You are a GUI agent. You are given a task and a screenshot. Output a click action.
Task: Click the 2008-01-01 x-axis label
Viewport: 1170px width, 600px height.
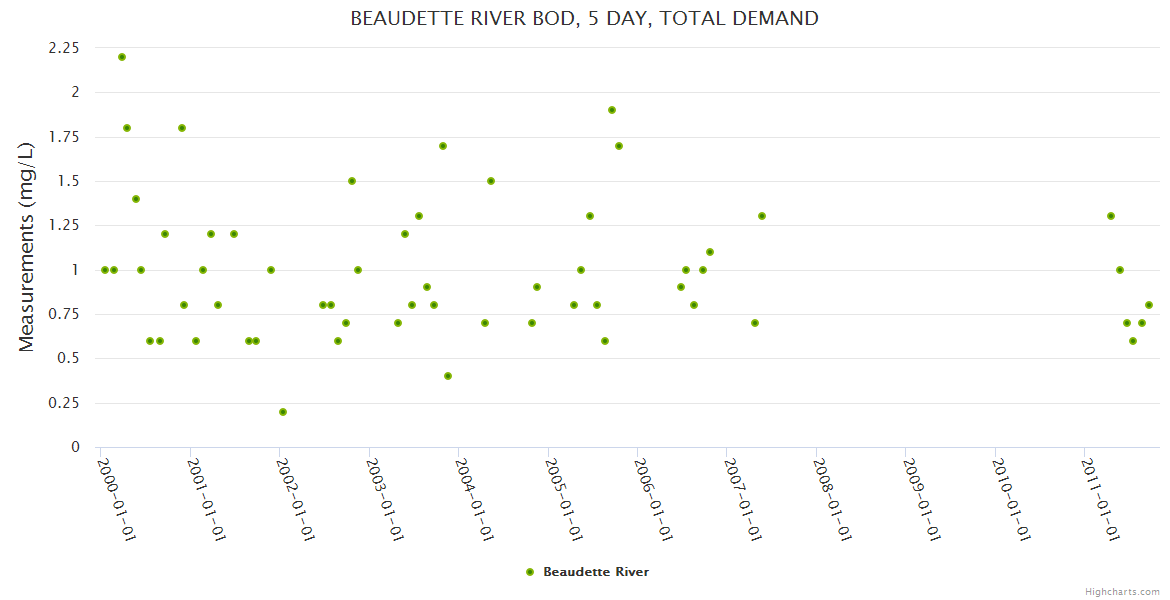point(832,498)
